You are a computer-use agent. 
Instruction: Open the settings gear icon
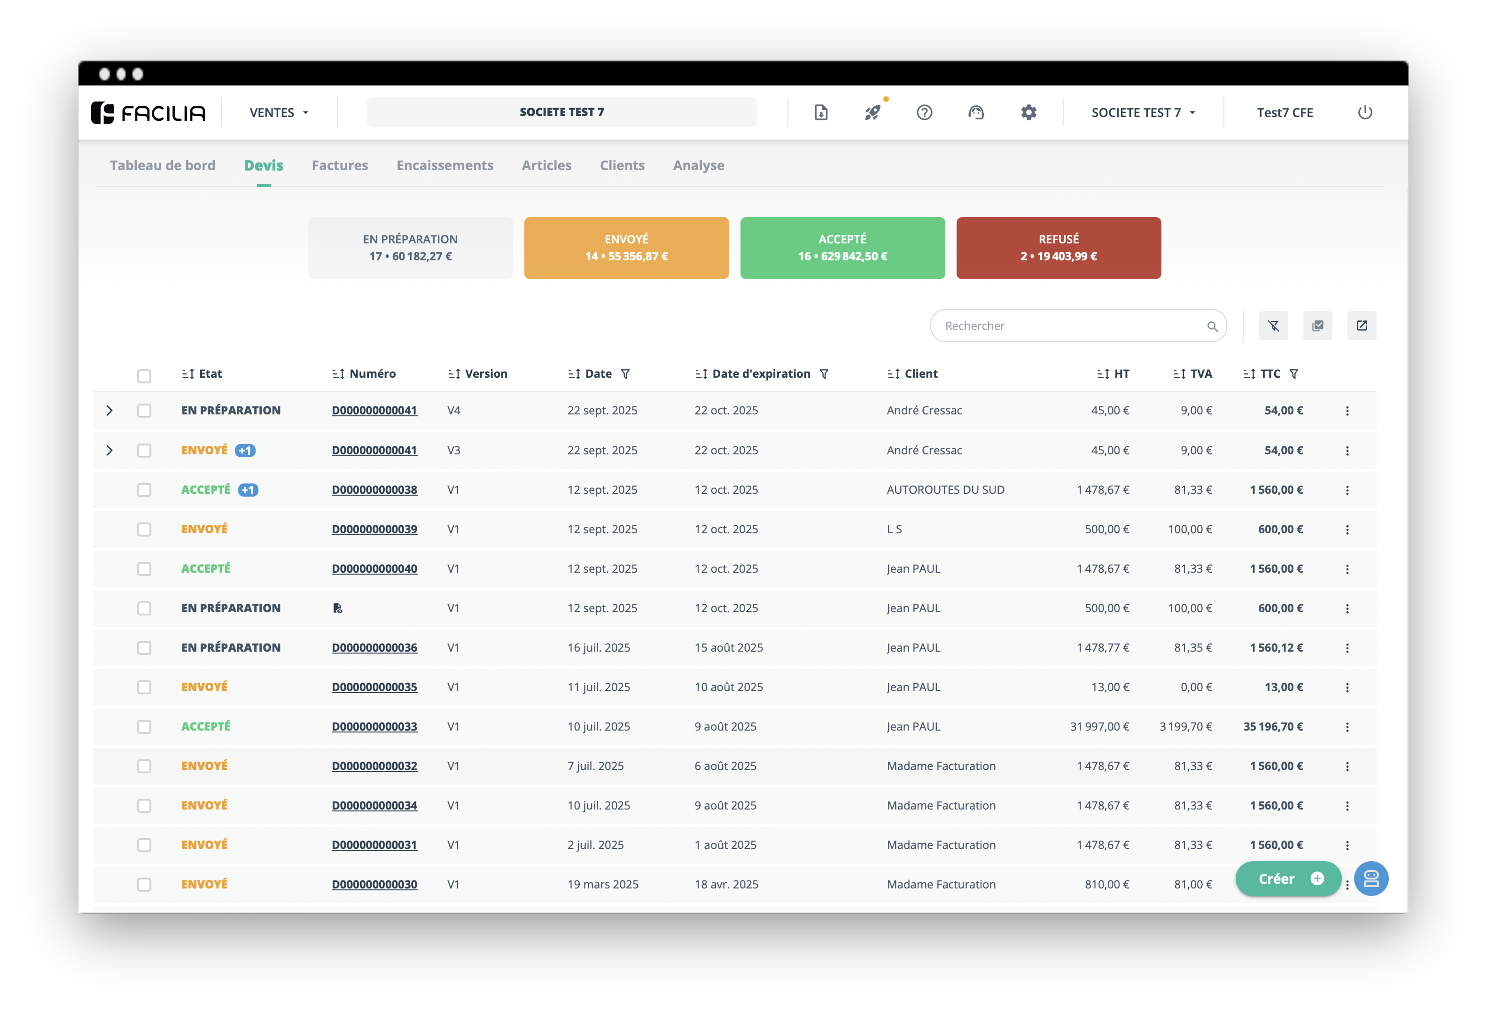click(1028, 113)
